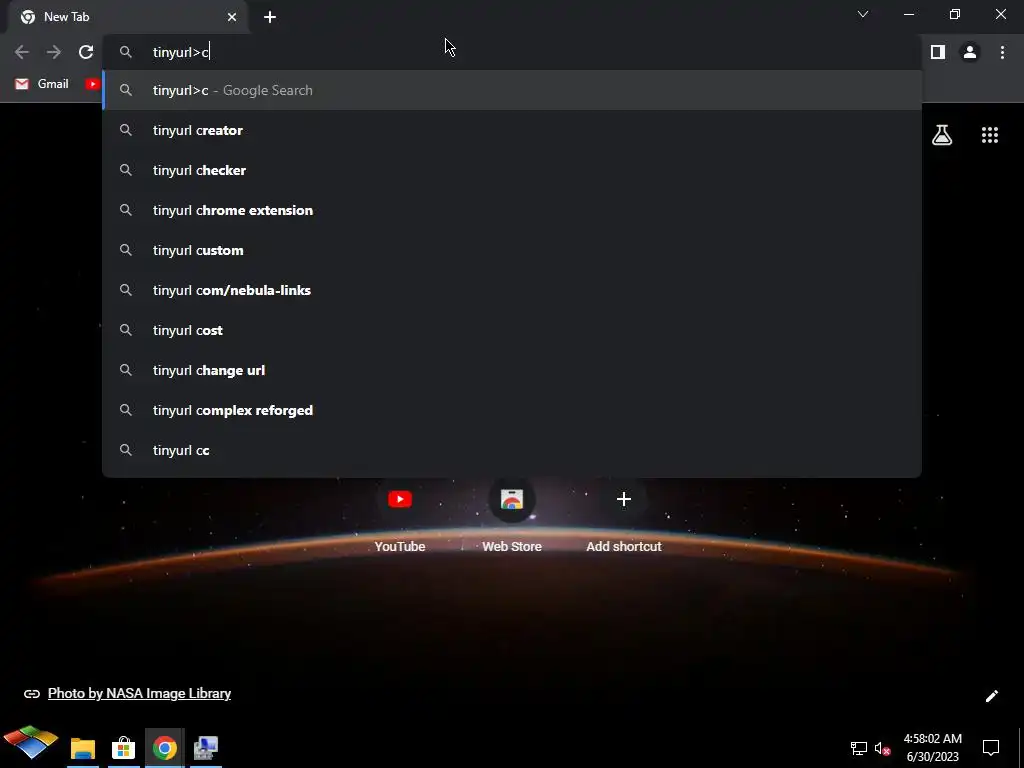Open a new tab with plus button

(x=270, y=17)
